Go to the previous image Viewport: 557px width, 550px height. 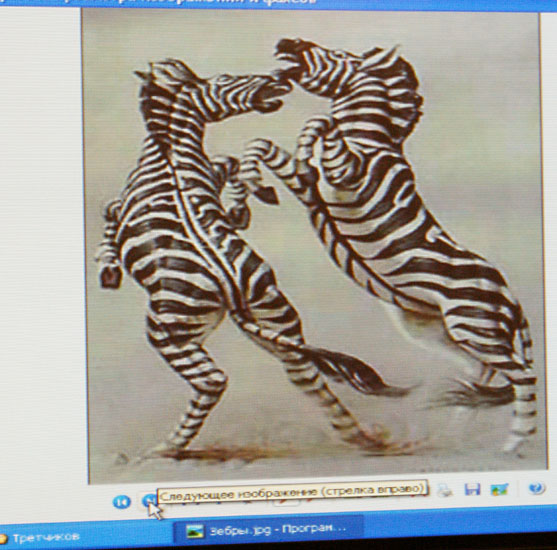(121, 502)
